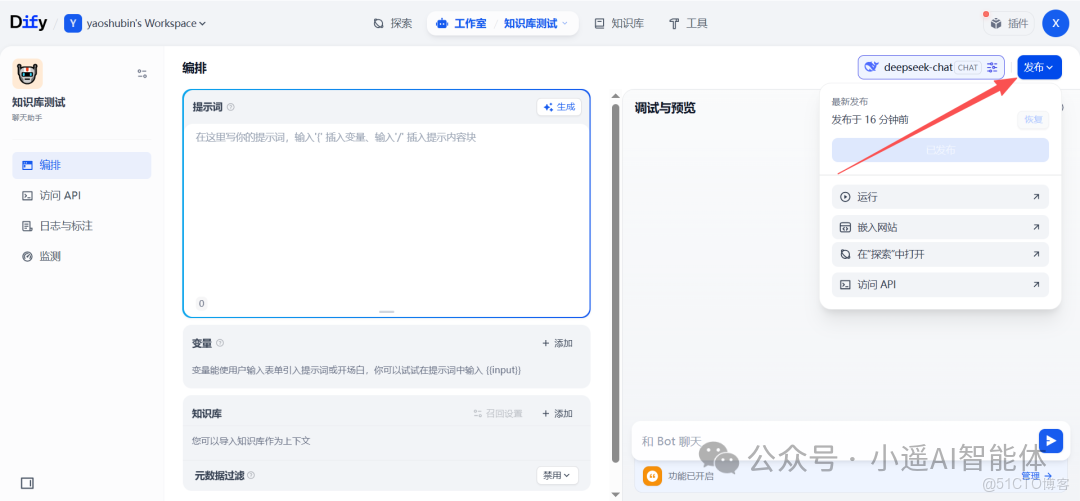This screenshot has height=501, width=1080.
Task: Click the embed window icon beside 嵌入网站
Action: 845,227
